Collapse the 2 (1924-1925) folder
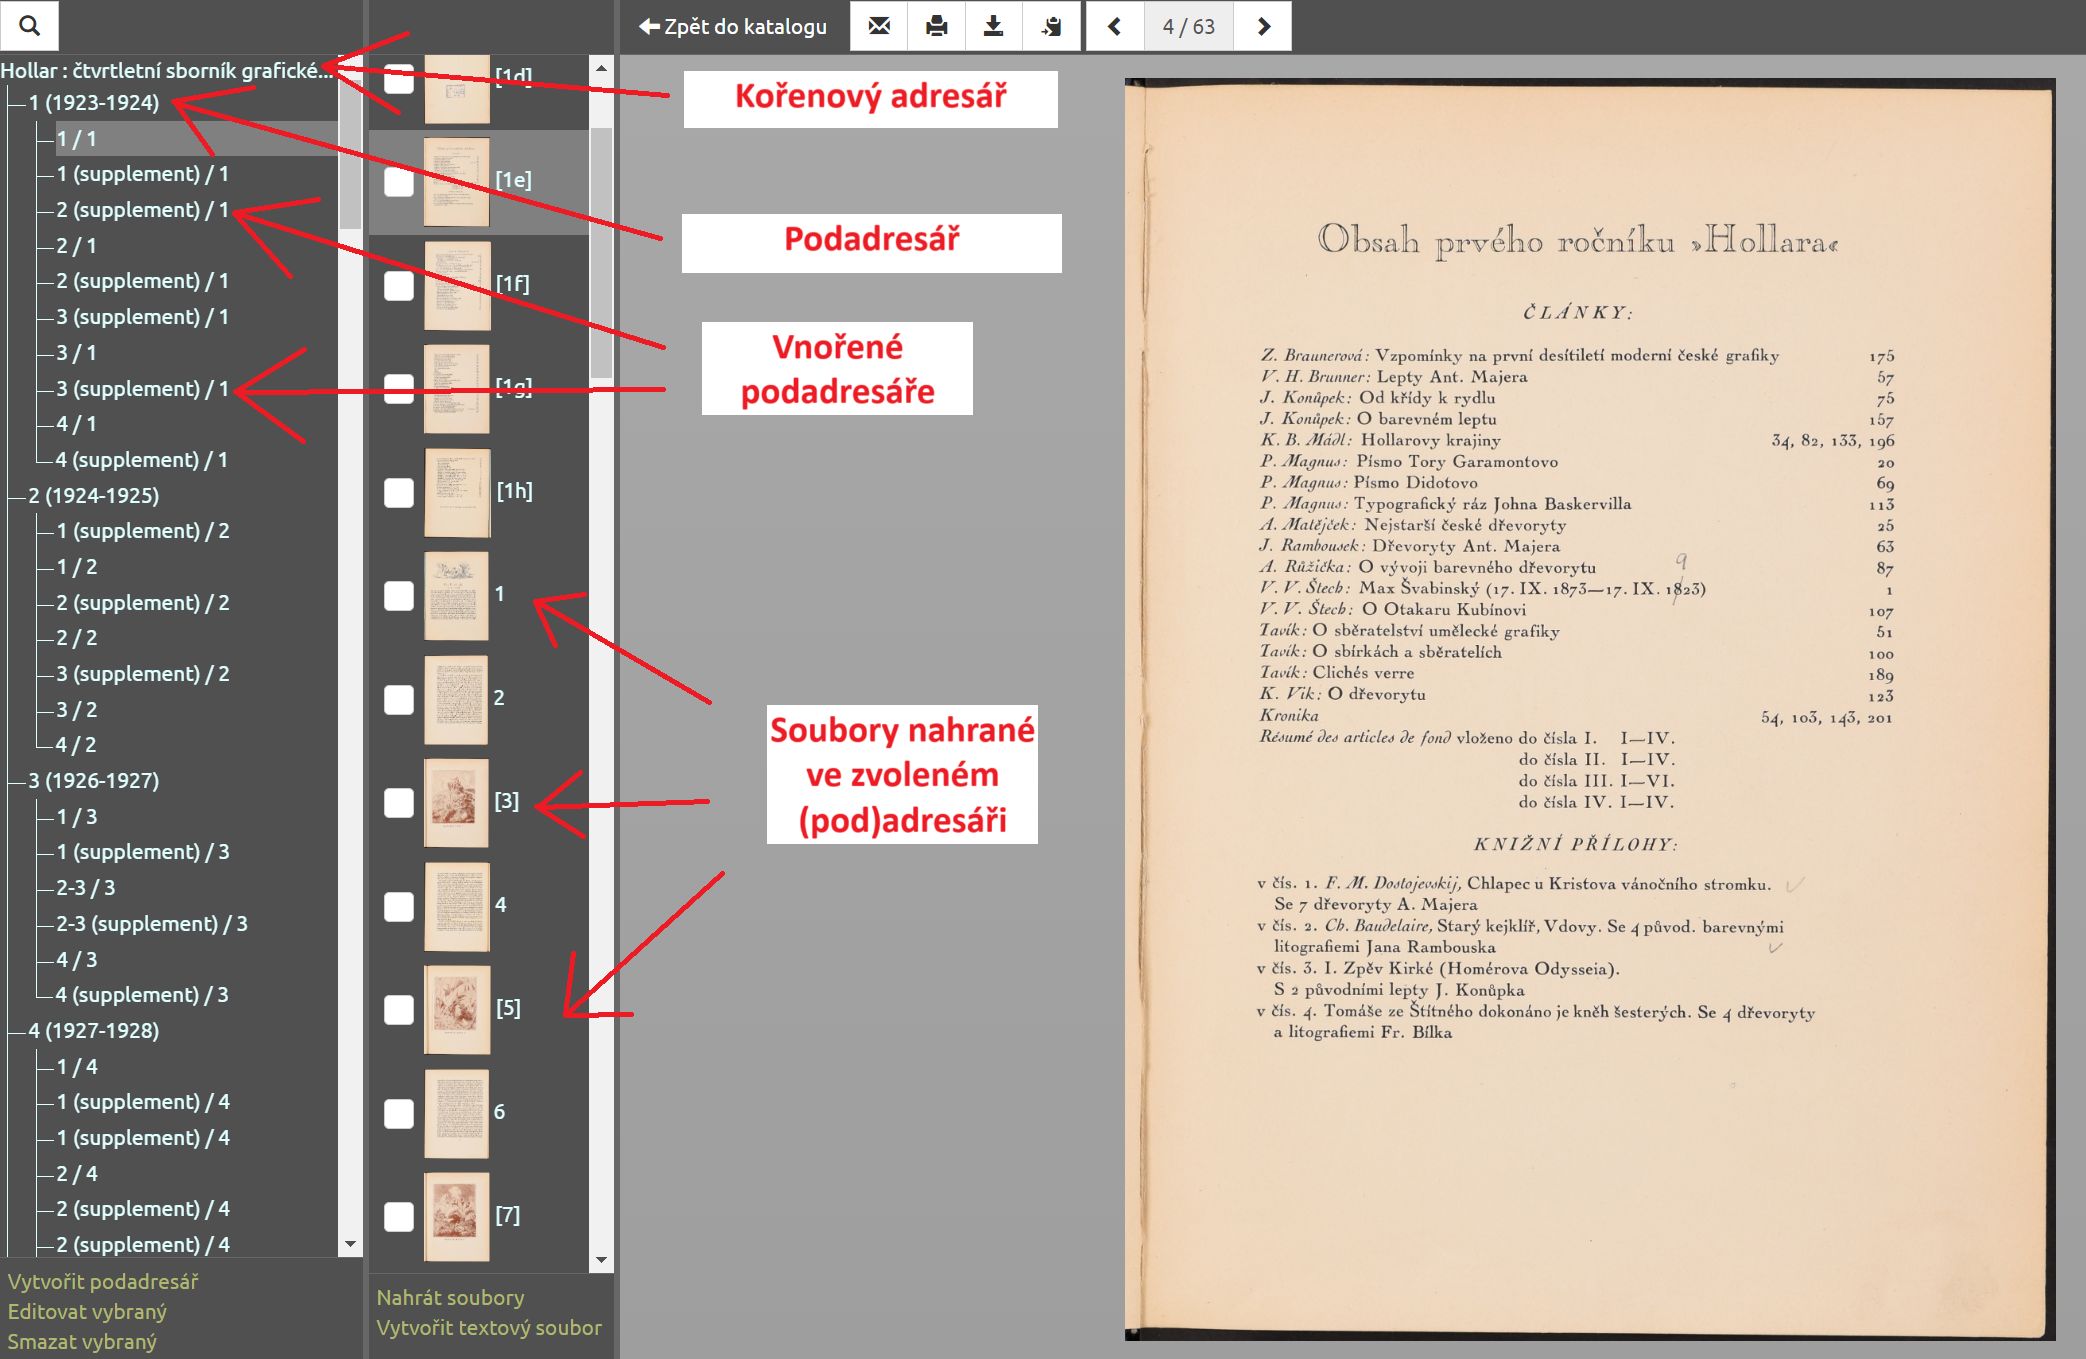The height and width of the screenshot is (1359, 2086). [x=94, y=495]
